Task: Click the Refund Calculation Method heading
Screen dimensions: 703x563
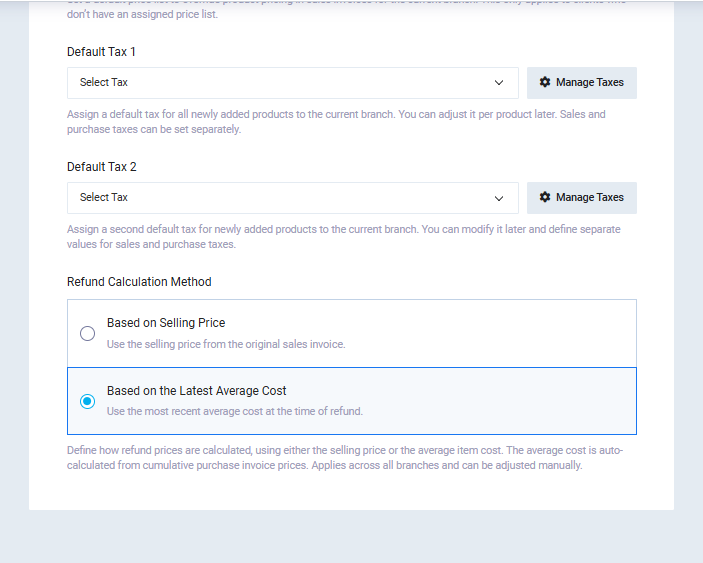Action: [x=139, y=282]
